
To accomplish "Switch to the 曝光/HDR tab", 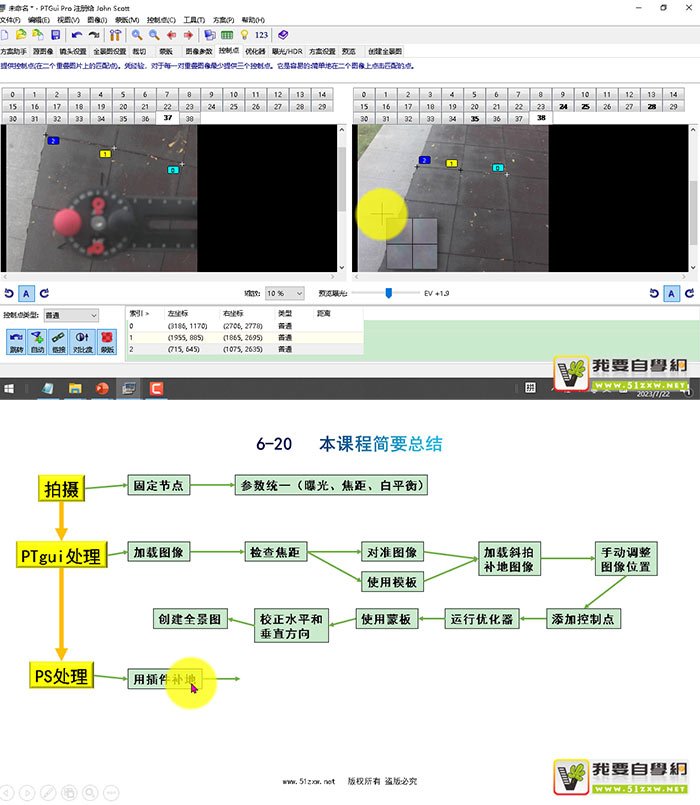I will pos(287,51).
